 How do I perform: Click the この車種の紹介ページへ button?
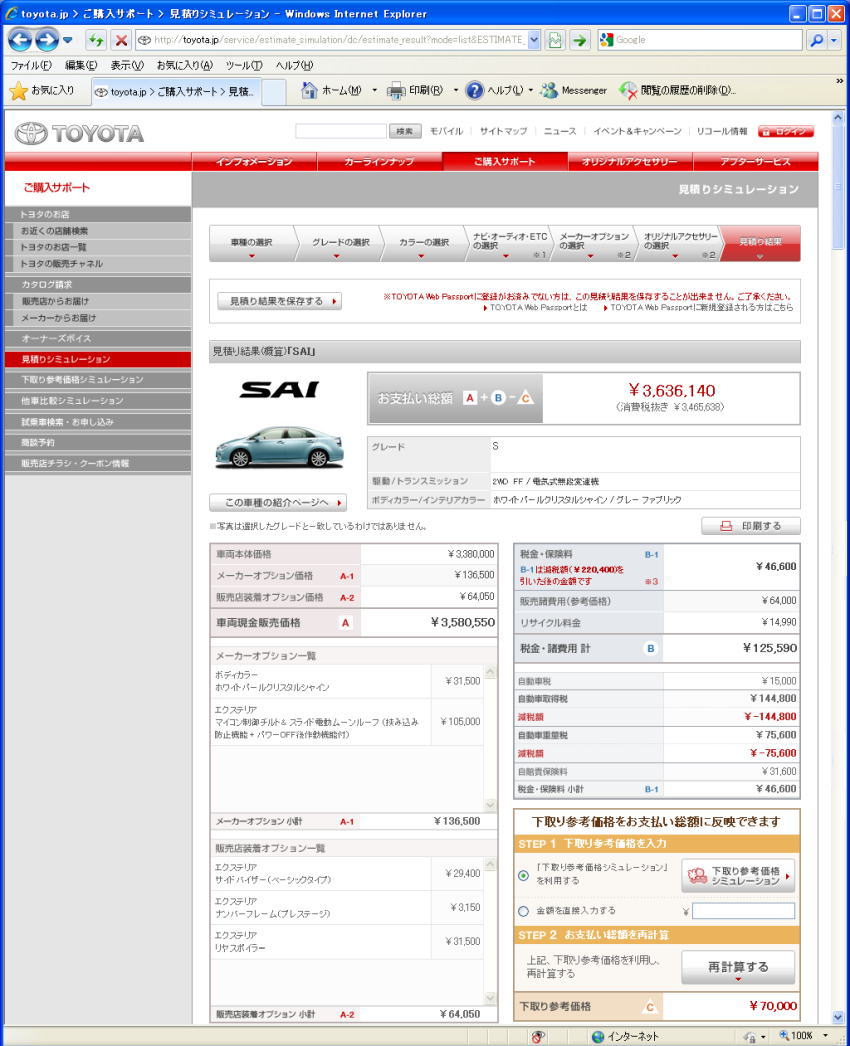(278, 502)
